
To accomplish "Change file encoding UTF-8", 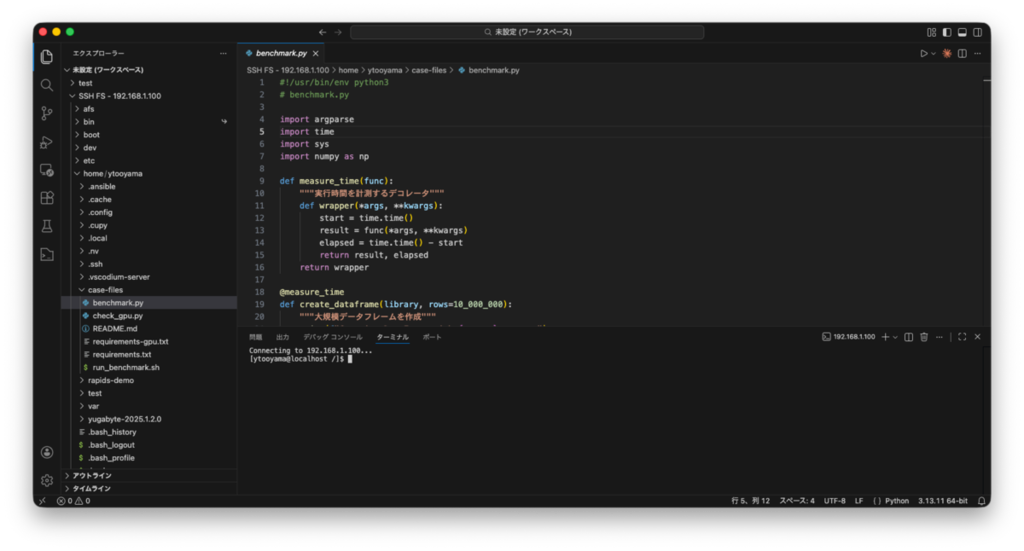I will (x=835, y=501).
